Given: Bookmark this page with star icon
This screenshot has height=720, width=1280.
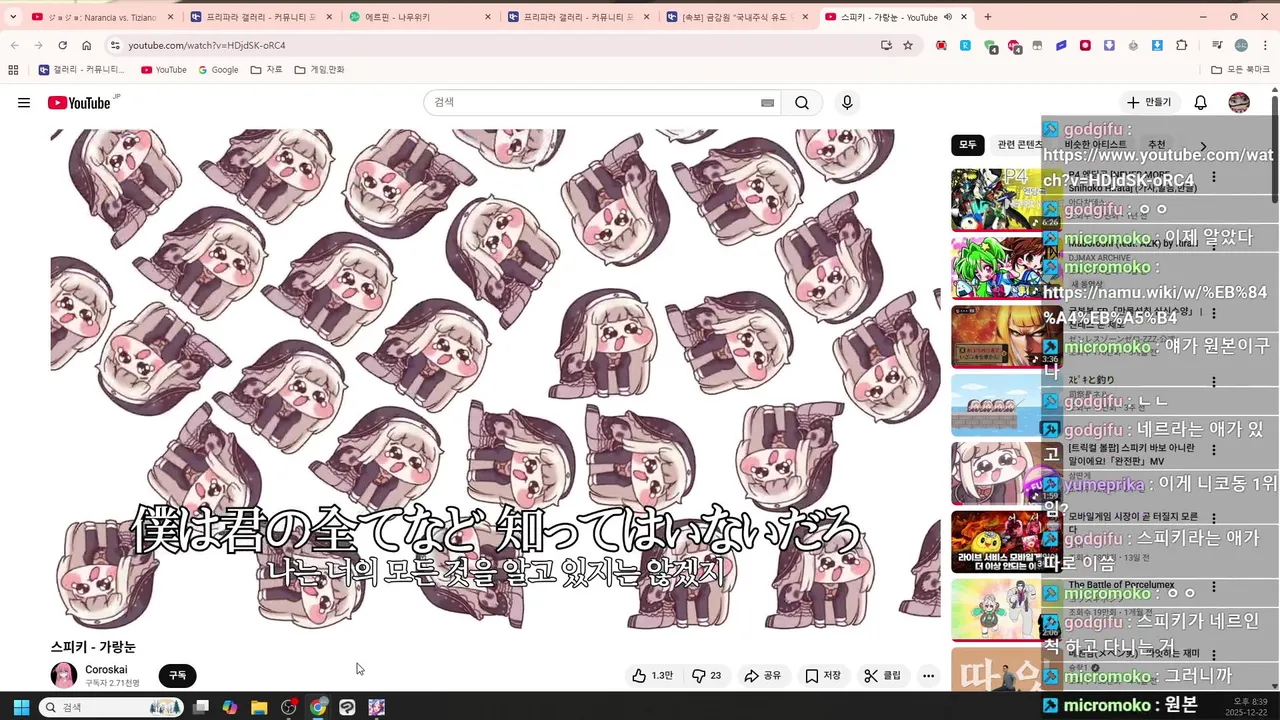Looking at the screenshot, I should 908,45.
